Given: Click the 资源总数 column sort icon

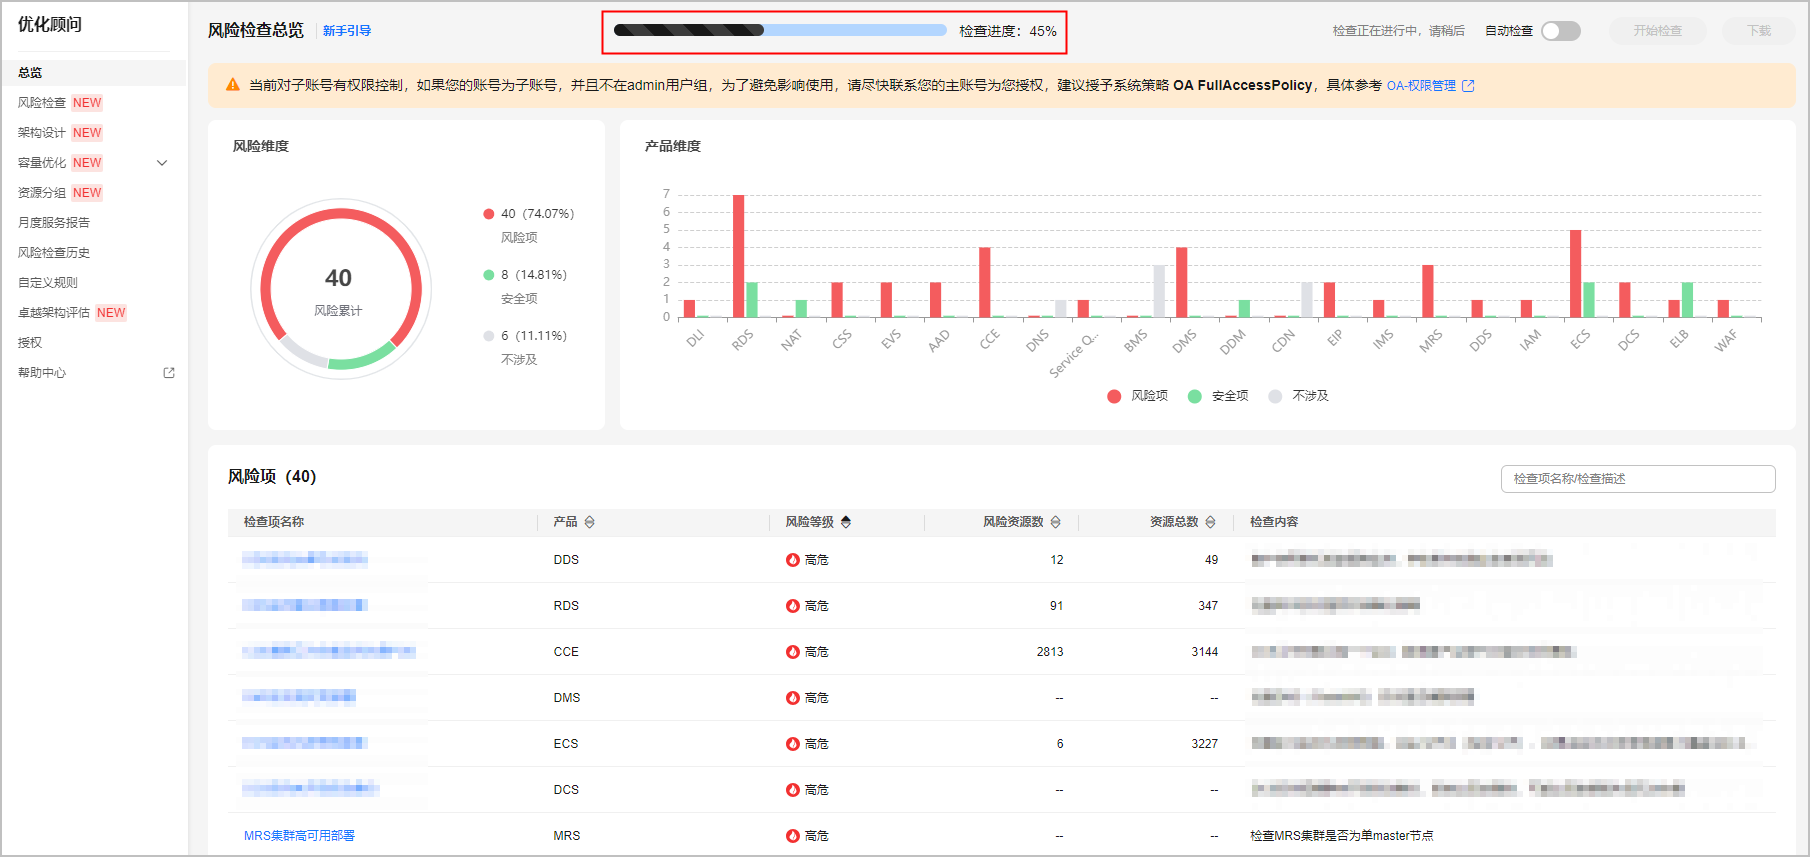Looking at the screenshot, I should (x=1210, y=522).
